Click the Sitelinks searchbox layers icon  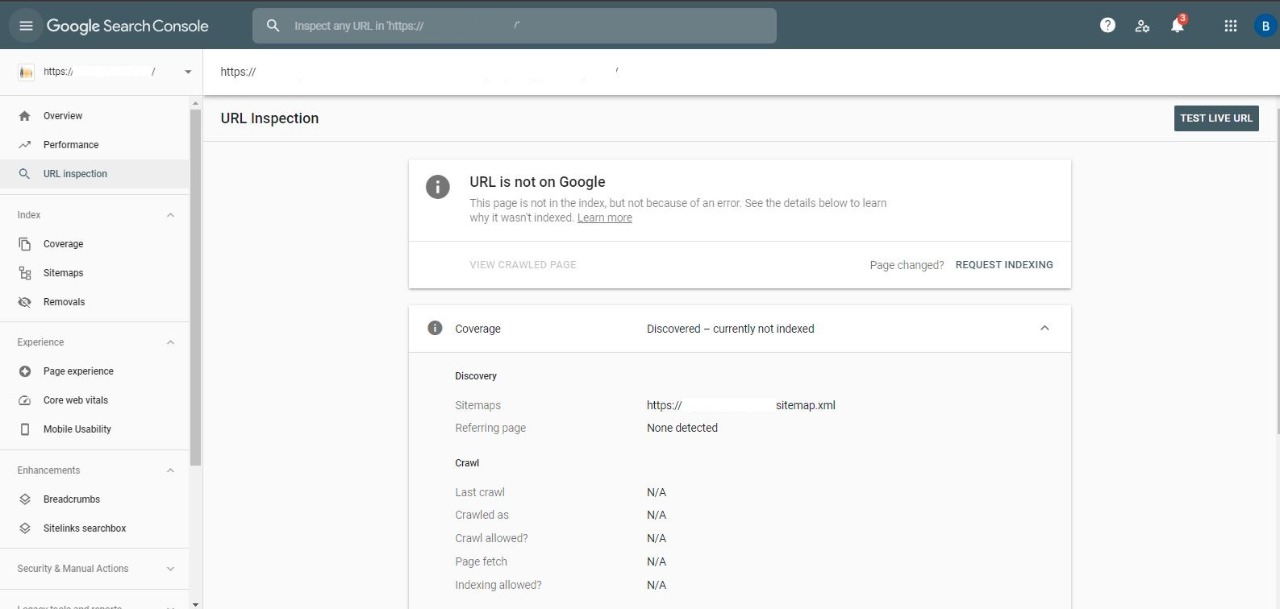coord(25,528)
